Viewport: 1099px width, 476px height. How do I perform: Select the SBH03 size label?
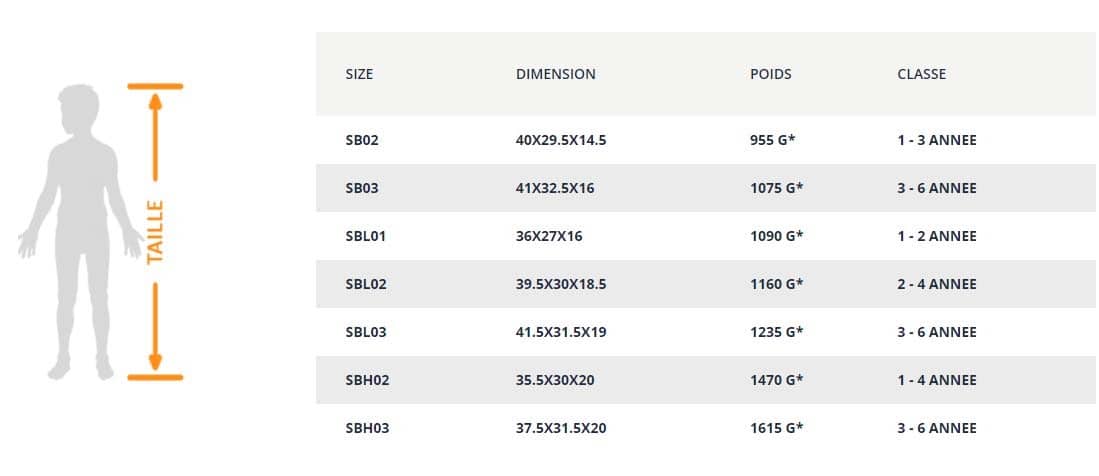pos(367,428)
